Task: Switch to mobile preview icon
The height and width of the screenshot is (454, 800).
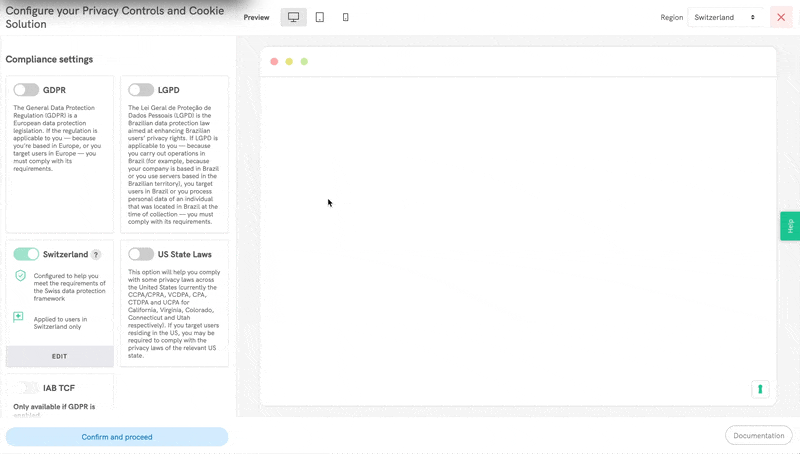Action: click(346, 17)
